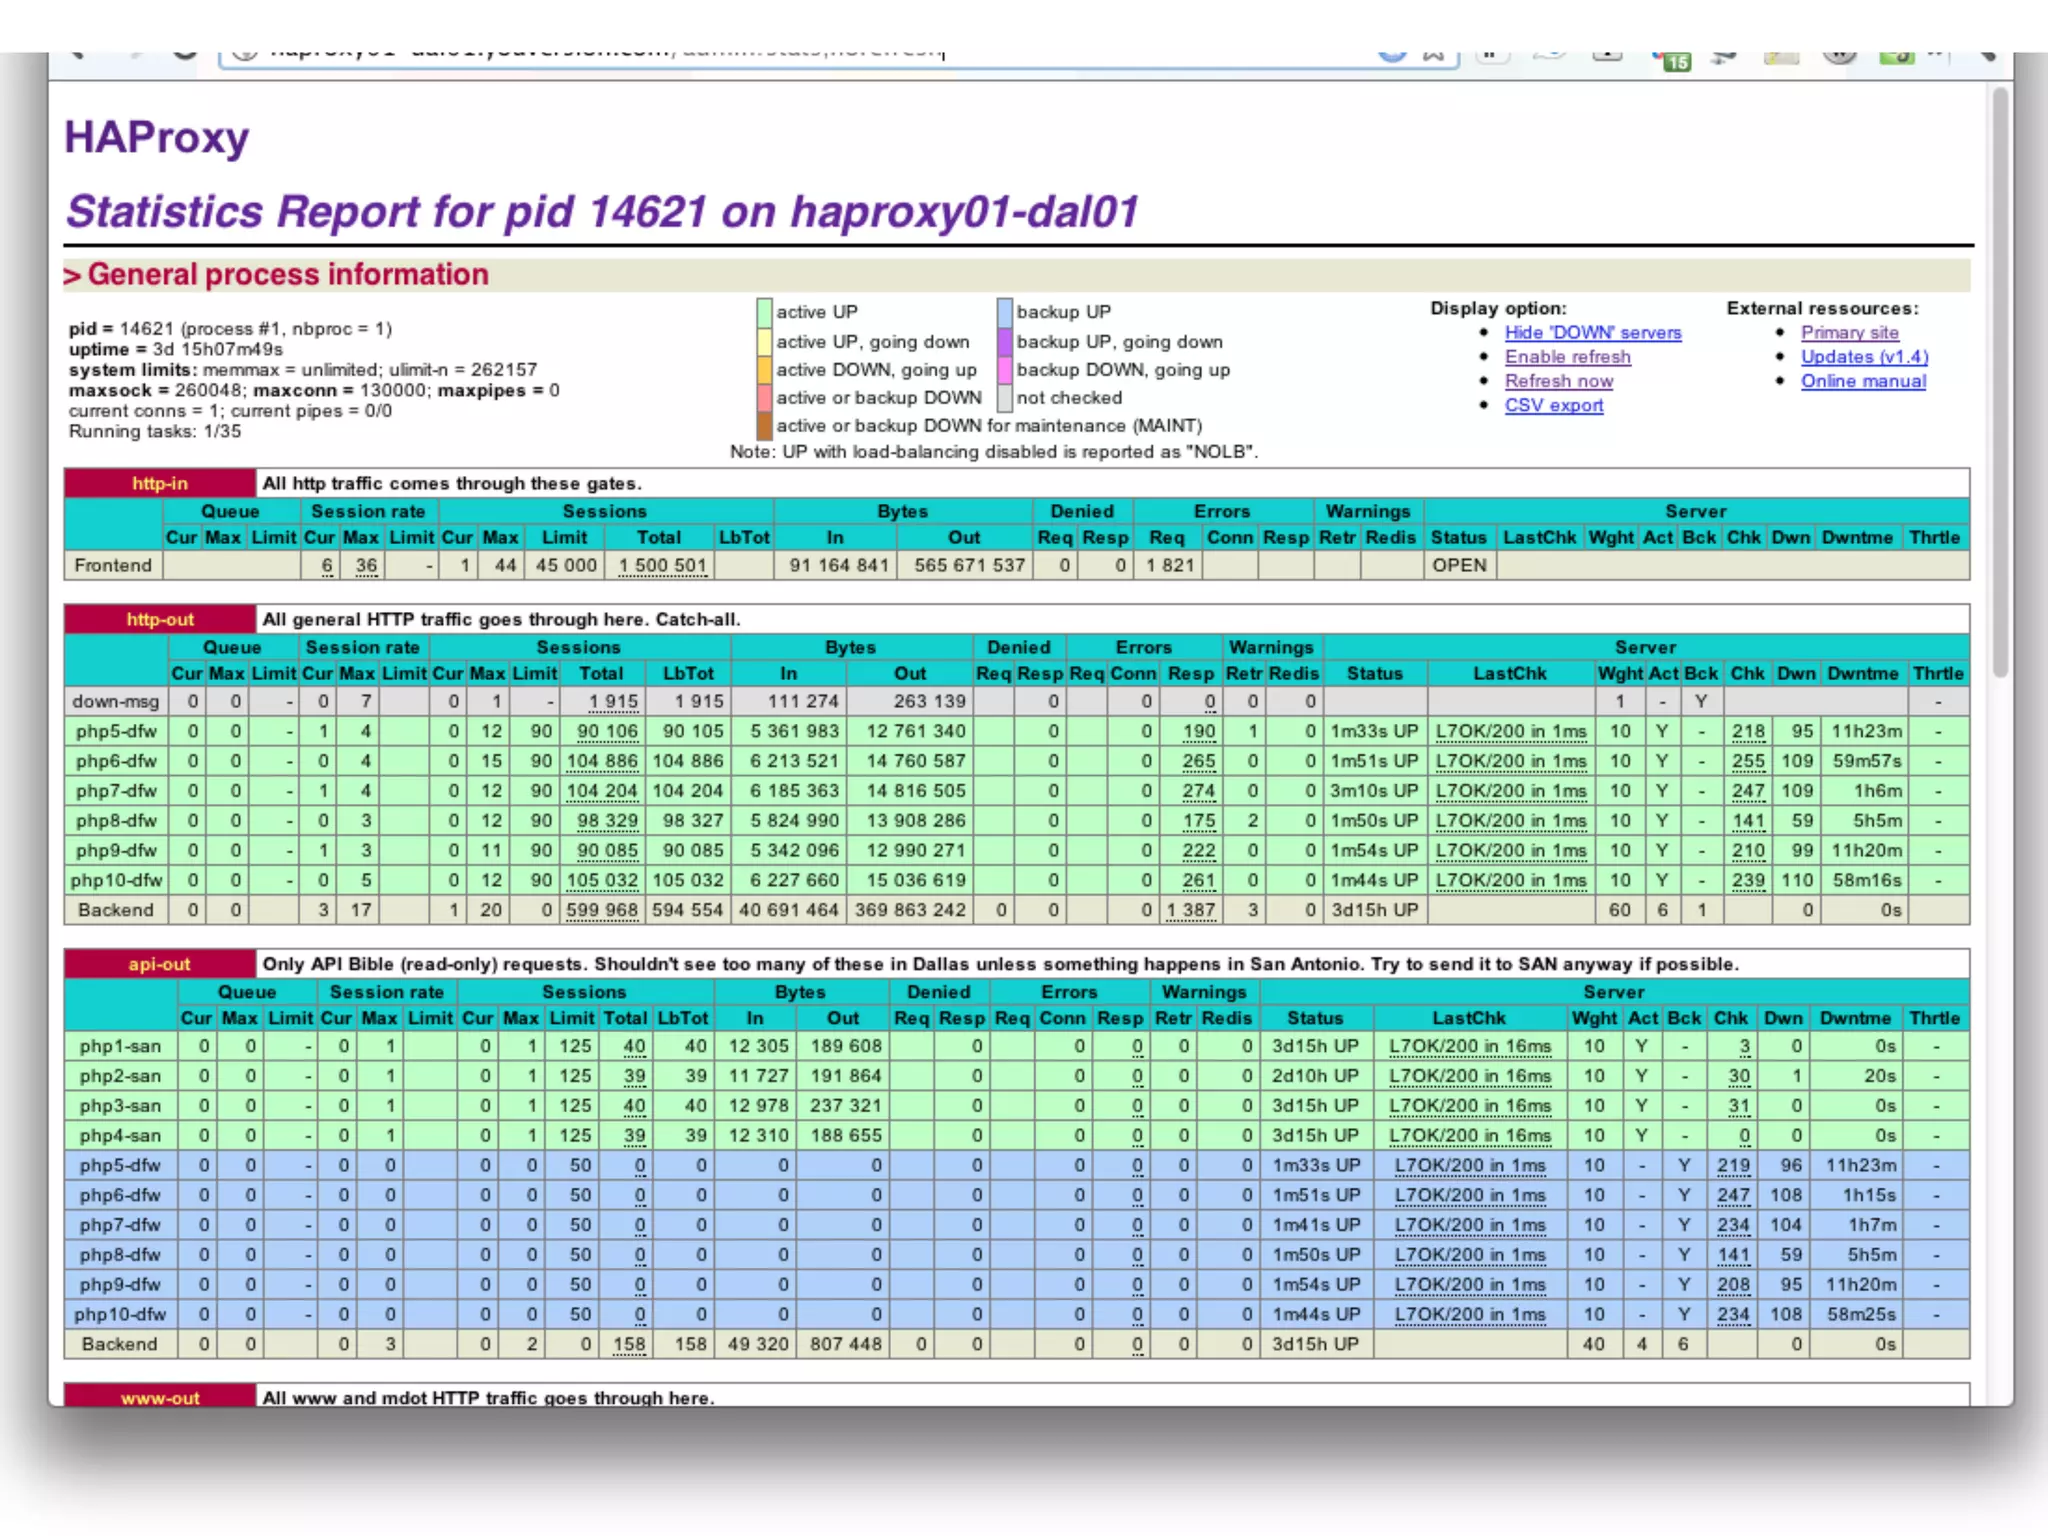Viewport: 2048px width, 1536px height.
Task: Click the bookmark star in address bar
Action: [x=1434, y=56]
